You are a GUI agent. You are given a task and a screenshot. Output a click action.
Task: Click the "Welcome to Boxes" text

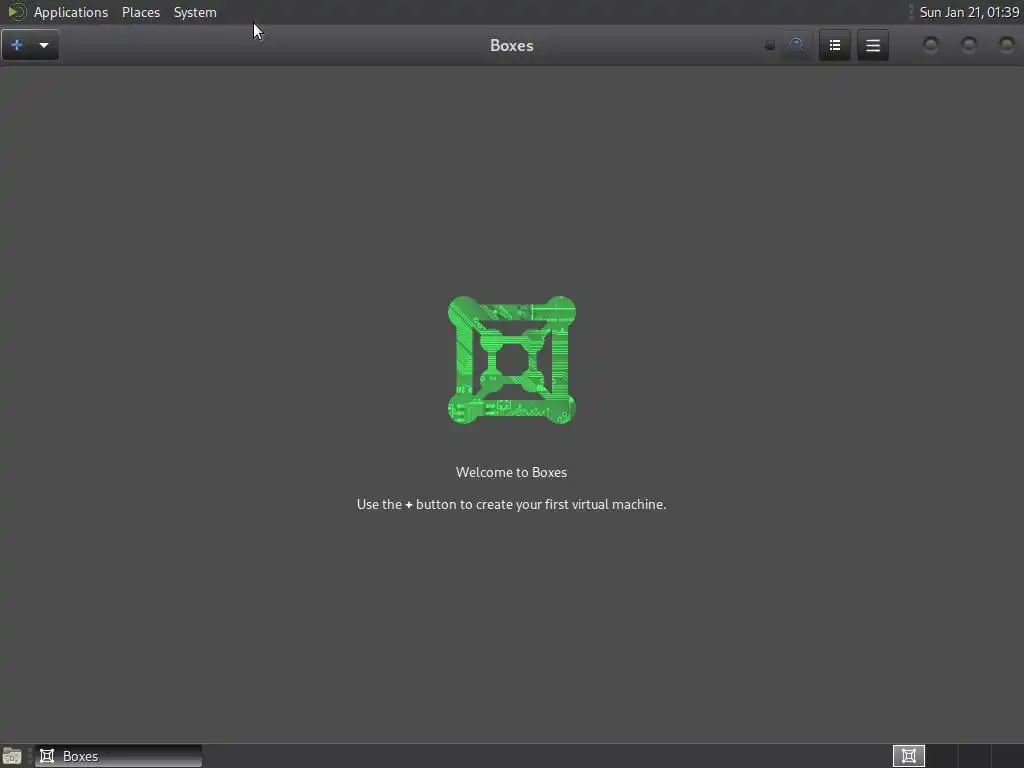click(x=511, y=472)
